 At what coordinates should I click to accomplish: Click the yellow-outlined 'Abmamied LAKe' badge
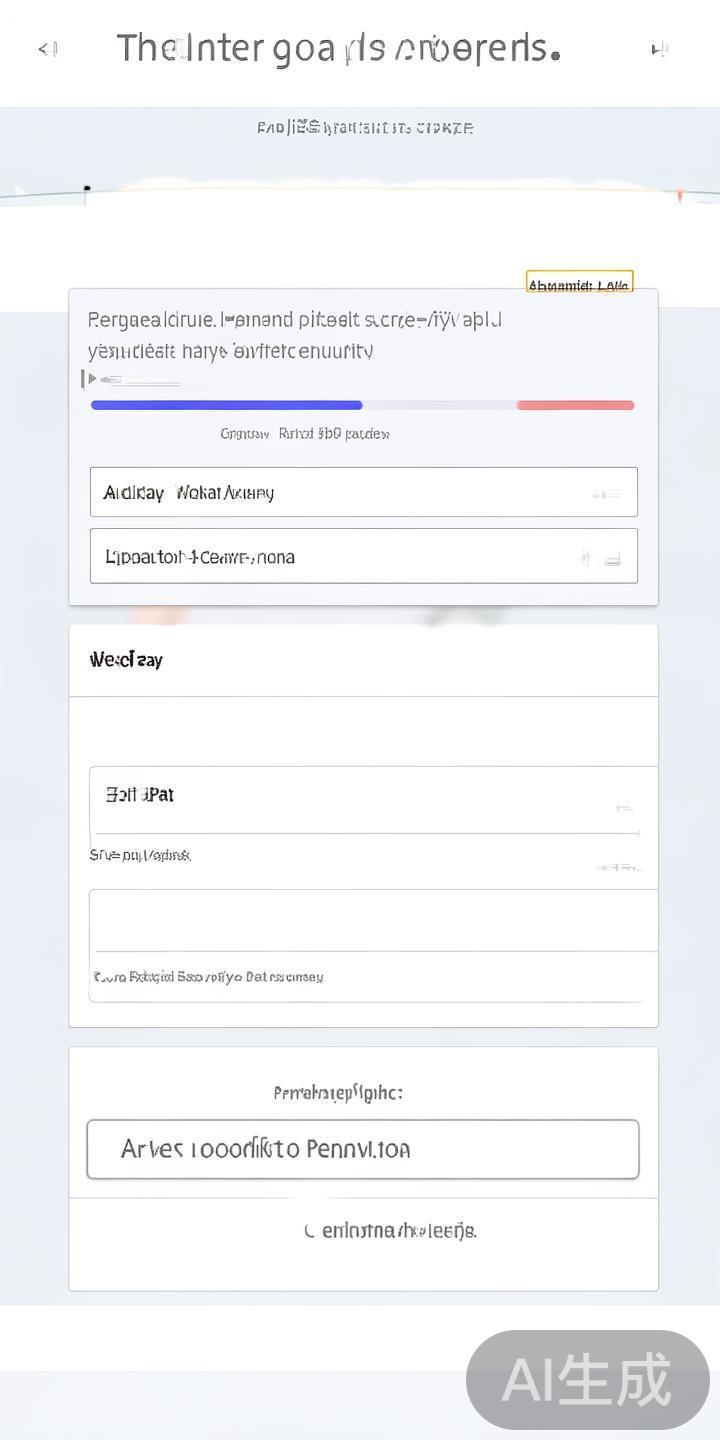click(579, 284)
